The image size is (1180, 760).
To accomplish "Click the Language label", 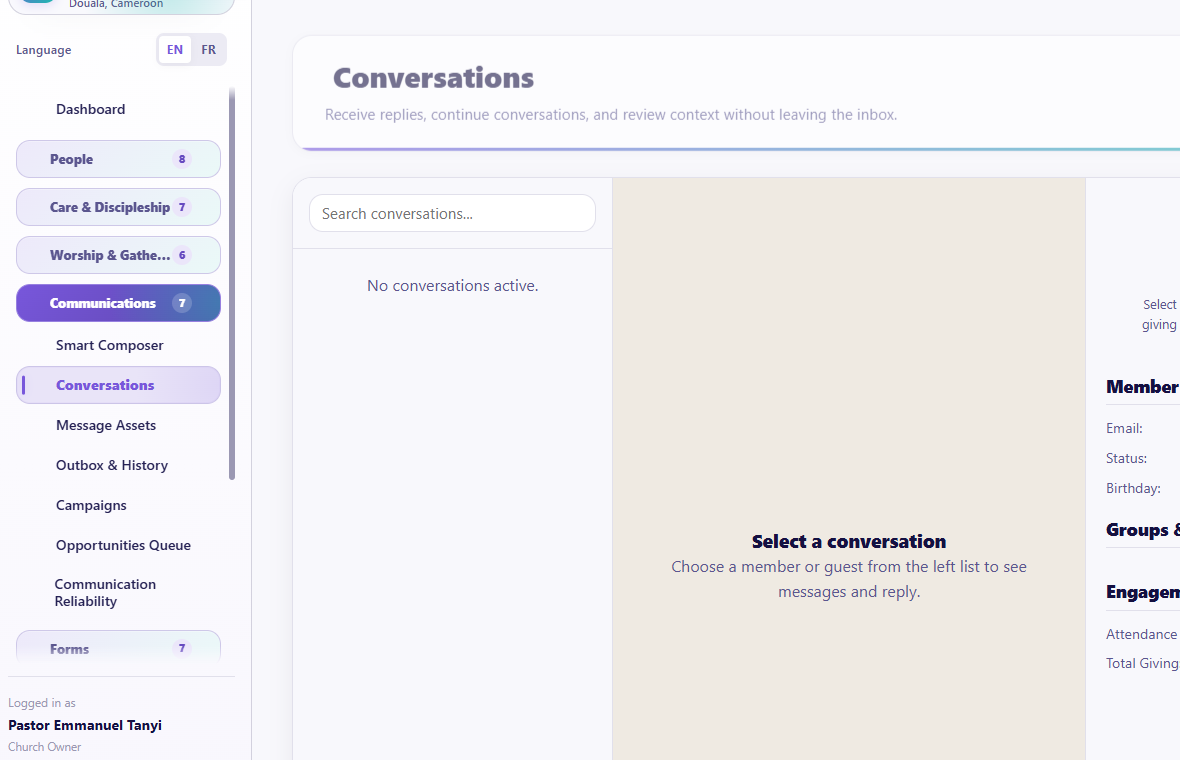I will (x=44, y=50).
